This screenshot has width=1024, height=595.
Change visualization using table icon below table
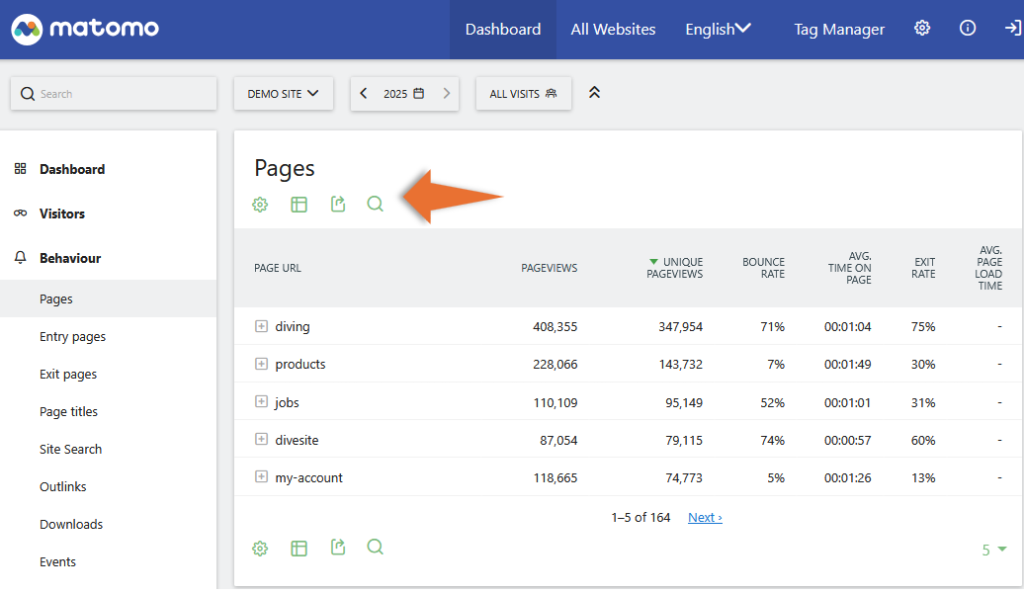point(298,548)
